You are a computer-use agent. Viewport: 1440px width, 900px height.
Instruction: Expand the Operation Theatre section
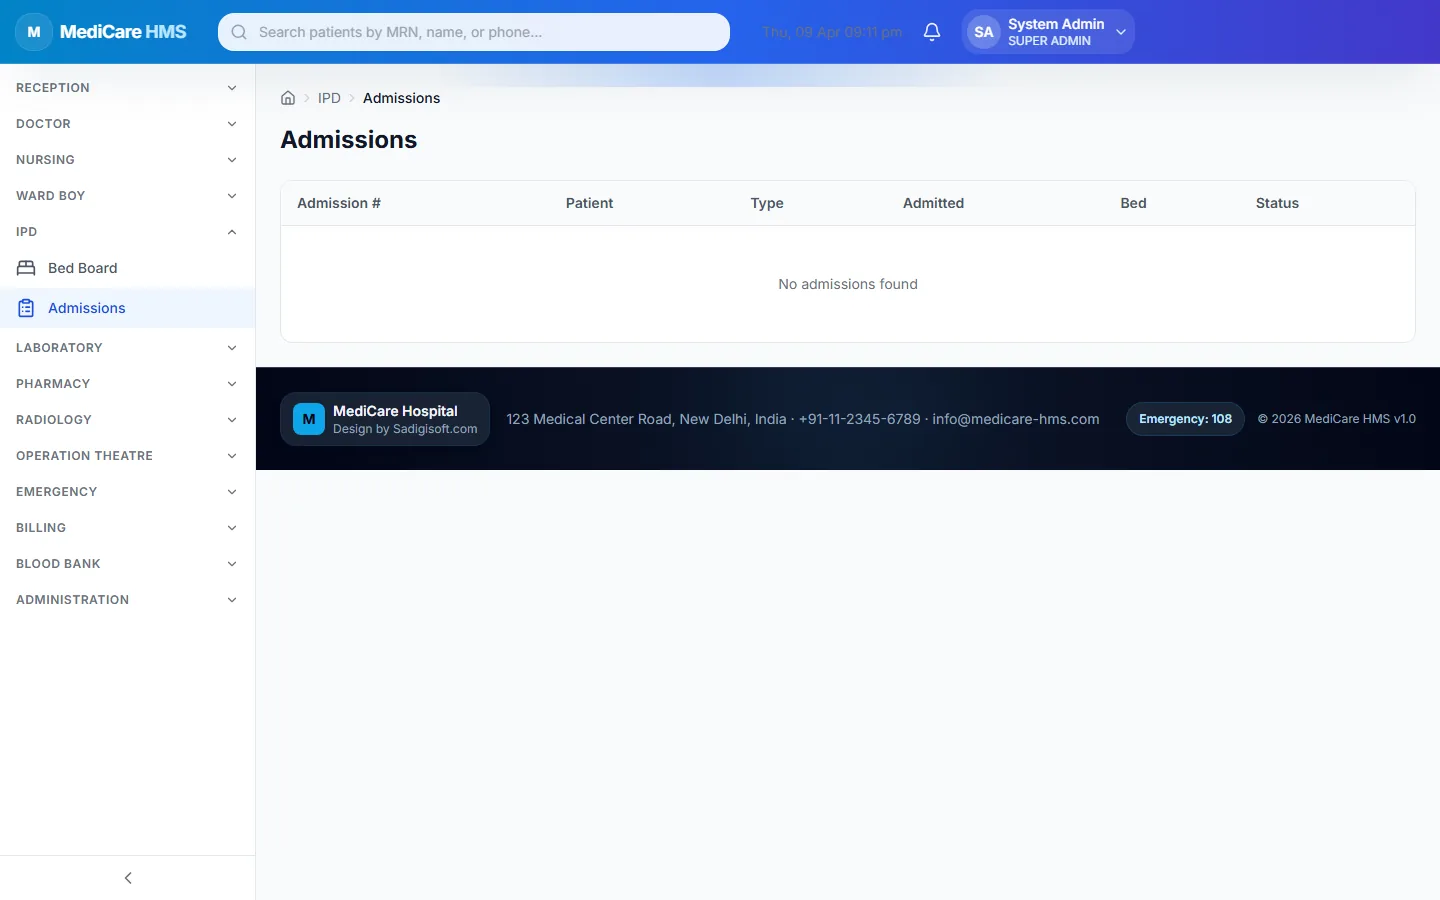[127, 456]
